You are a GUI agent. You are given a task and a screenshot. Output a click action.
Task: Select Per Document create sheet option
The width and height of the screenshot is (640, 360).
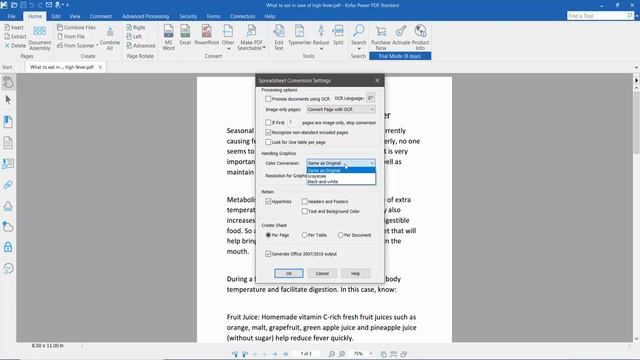(x=340, y=235)
